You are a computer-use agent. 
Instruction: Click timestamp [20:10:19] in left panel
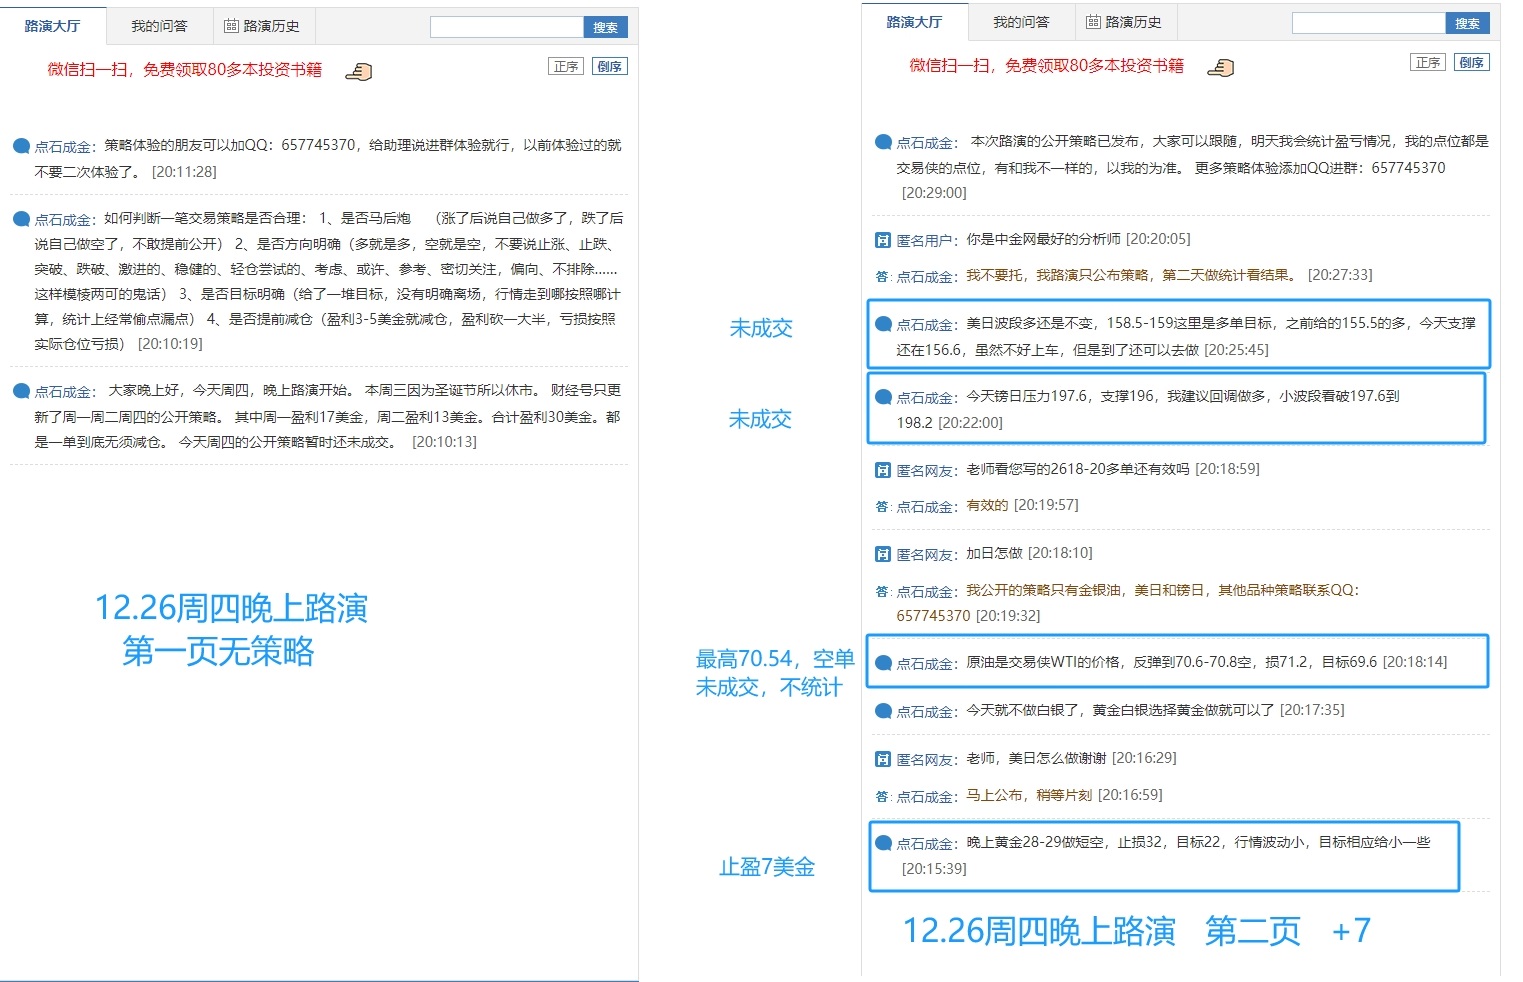pos(170,344)
